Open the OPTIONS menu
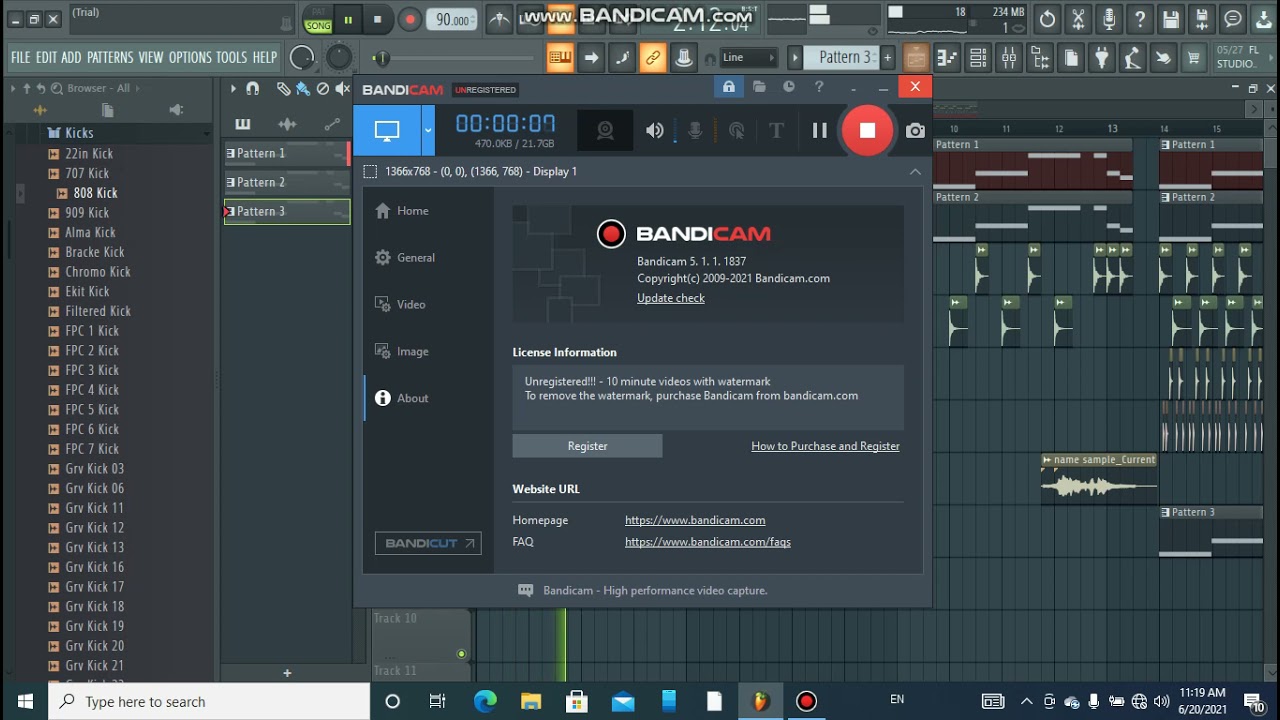The height and width of the screenshot is (720, 1280). (x=190, y=58)
